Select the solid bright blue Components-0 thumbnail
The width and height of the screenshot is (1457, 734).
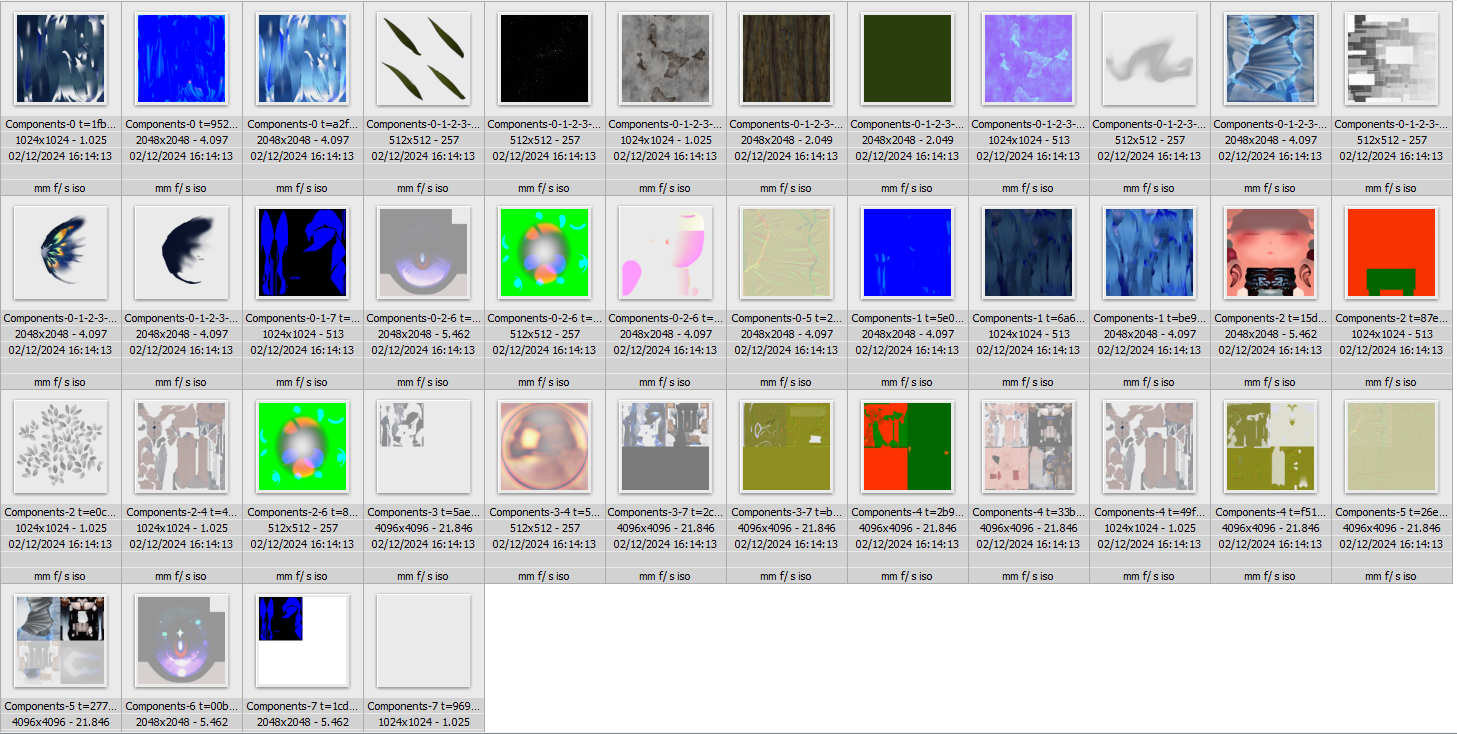[x=181, y=58]
